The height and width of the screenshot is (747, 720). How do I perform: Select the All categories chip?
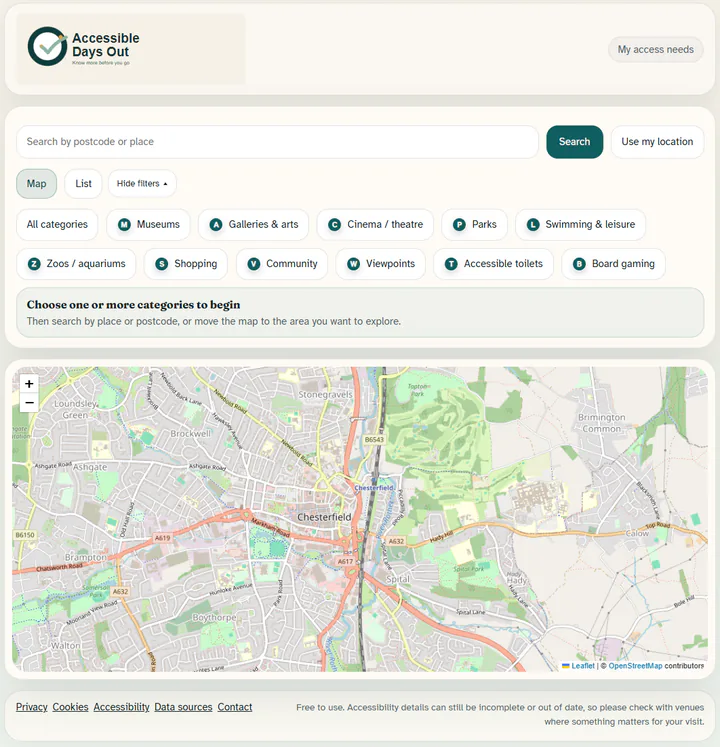[x=57, y=224]
